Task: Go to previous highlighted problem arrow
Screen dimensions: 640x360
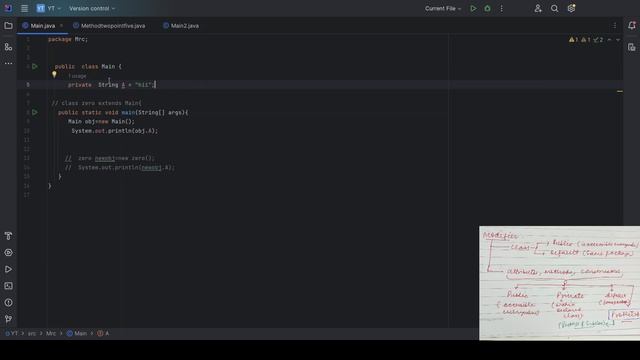Action: 609,40
